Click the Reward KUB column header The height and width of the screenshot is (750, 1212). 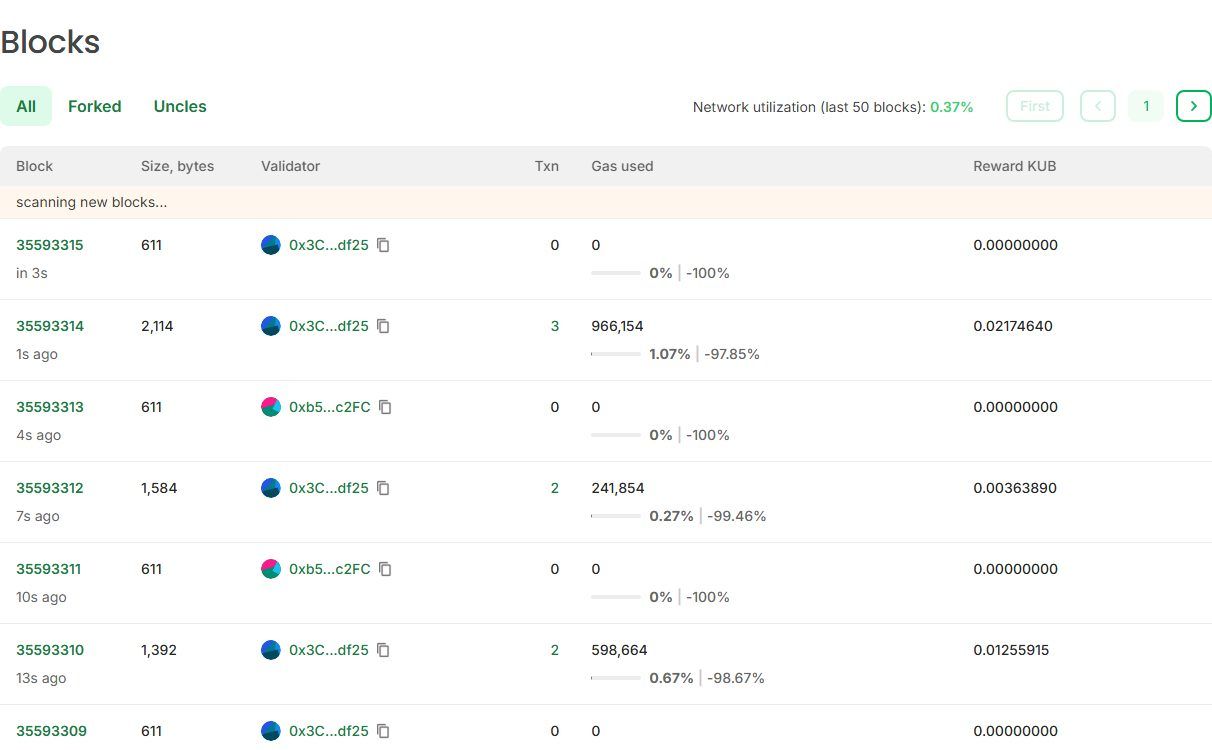(x=1015, y=166)
